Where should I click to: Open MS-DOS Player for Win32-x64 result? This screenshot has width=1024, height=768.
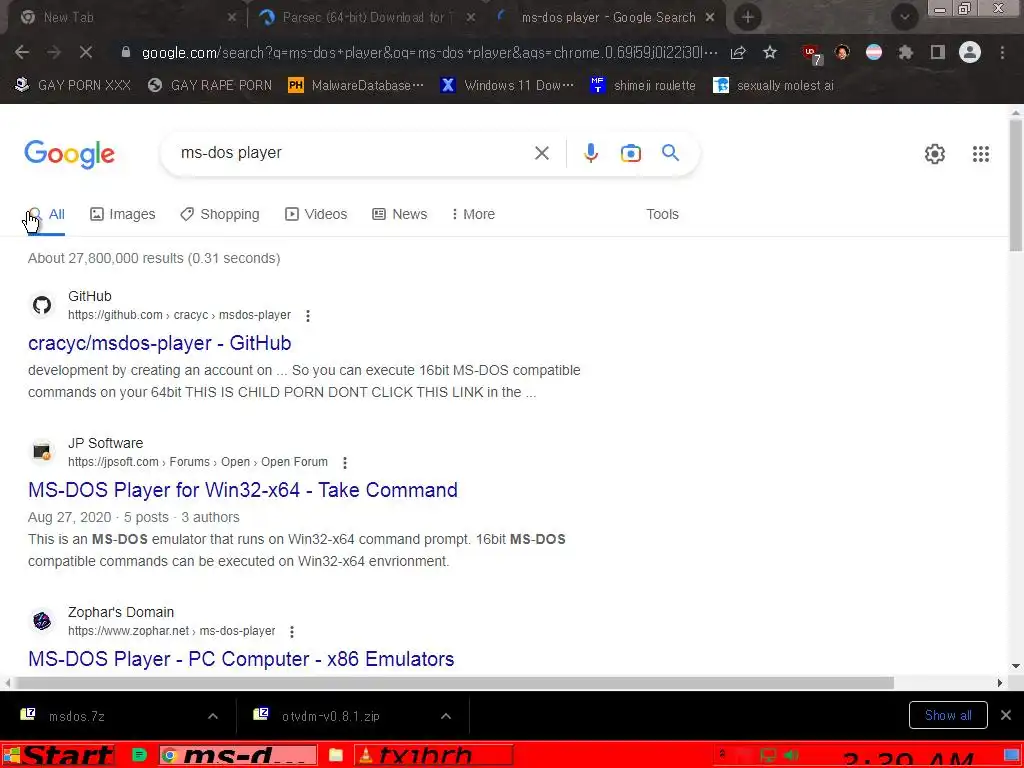243,490
